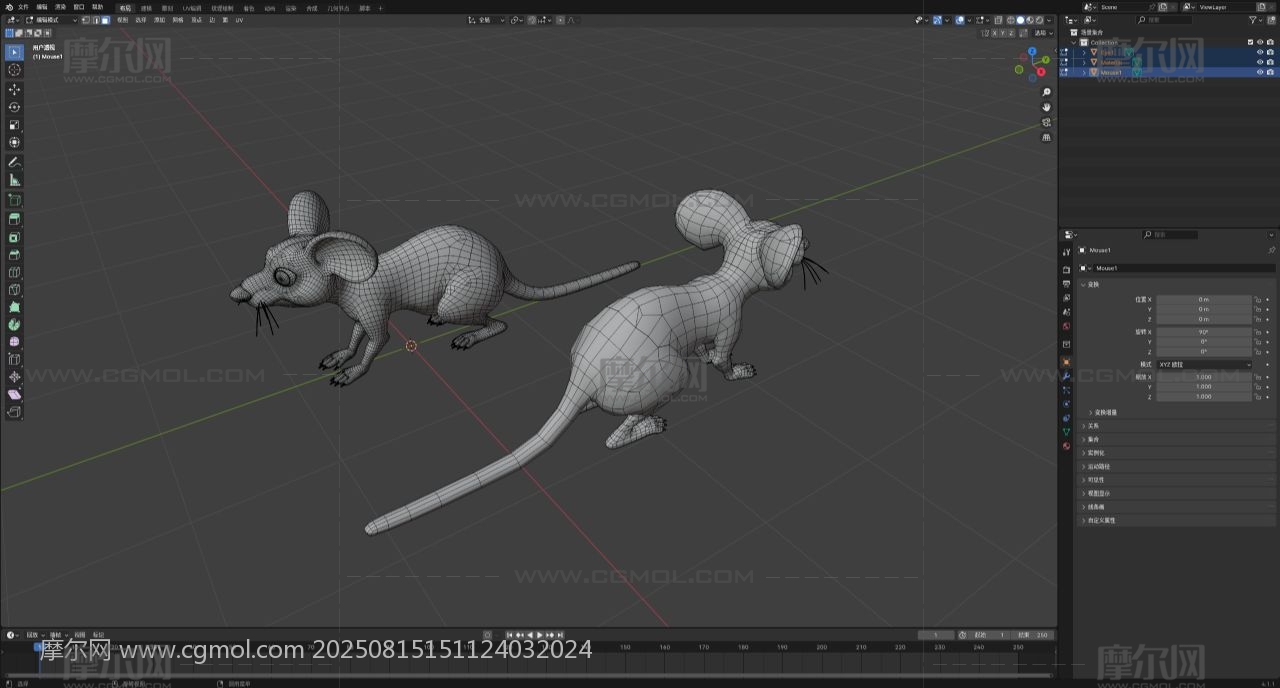Pick the Measure tool
The image size is (1280, 688).
click(14, 180)
